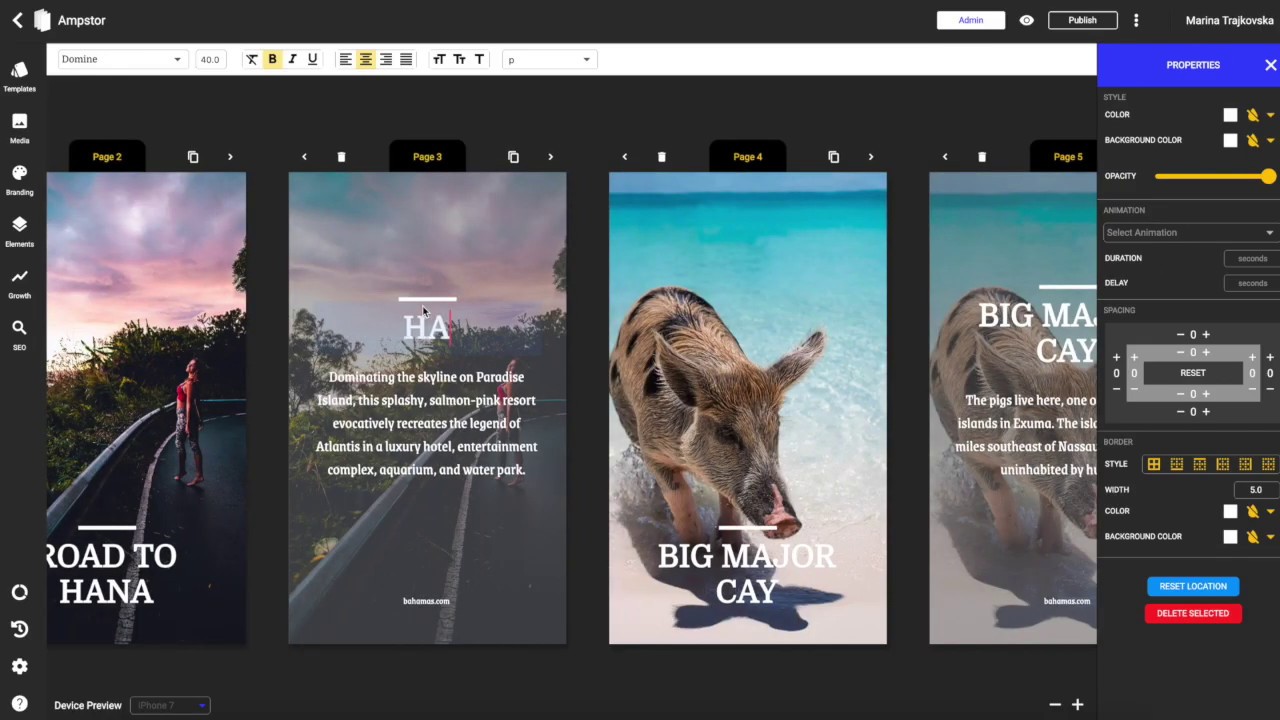This screenshot has width=1280, height=720.
Task: Click Reset Location button
Action: pyautogui.click(x=1193, y=586)
